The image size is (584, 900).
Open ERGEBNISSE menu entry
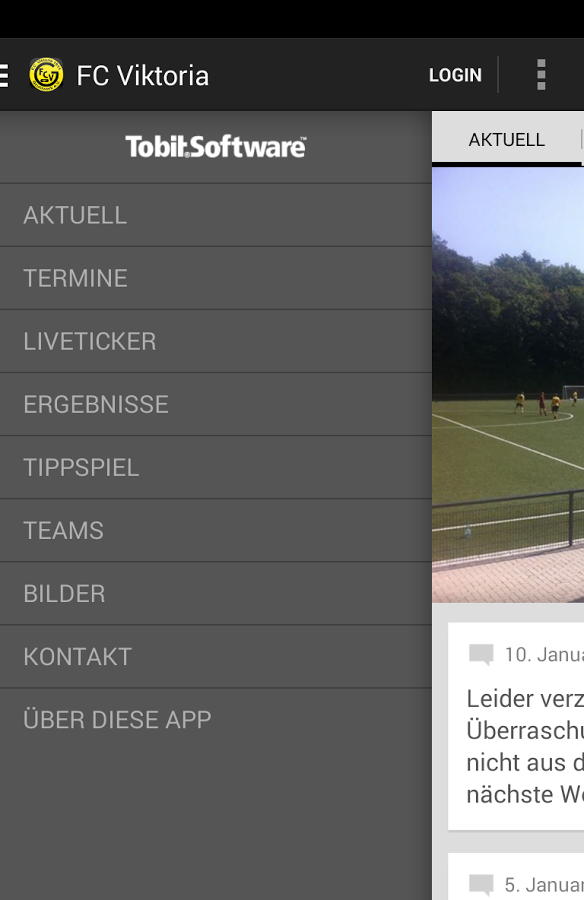click(x=216, y=405)
